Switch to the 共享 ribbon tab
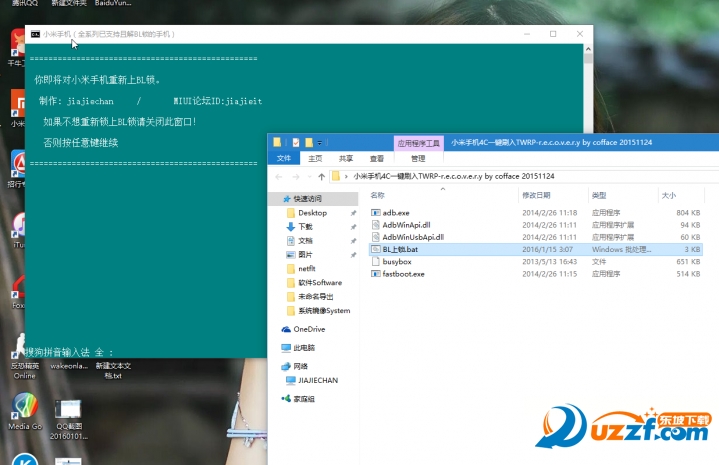This screenshot has width=719, height=465. point(346,159)
